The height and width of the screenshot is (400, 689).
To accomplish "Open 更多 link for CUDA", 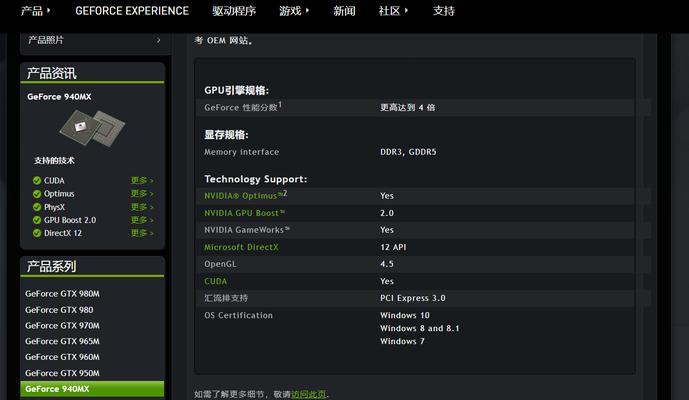I will coord(142,181).
